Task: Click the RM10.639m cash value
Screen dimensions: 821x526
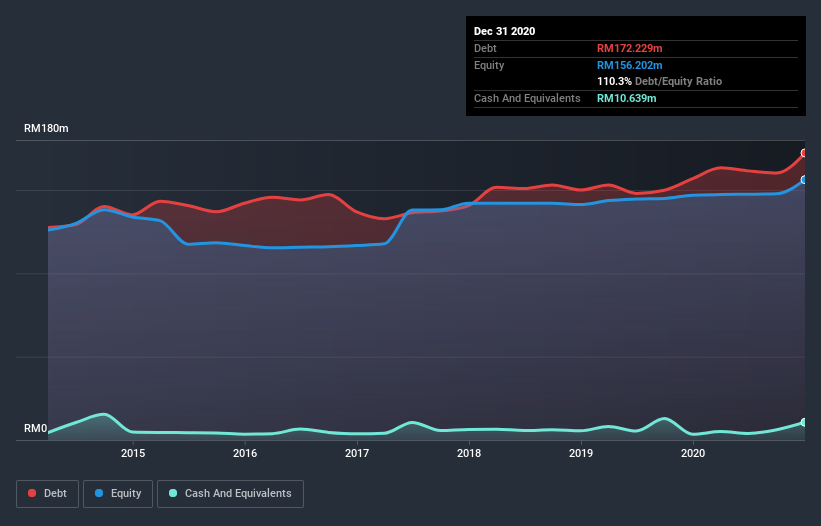Action: click(626, 98)
